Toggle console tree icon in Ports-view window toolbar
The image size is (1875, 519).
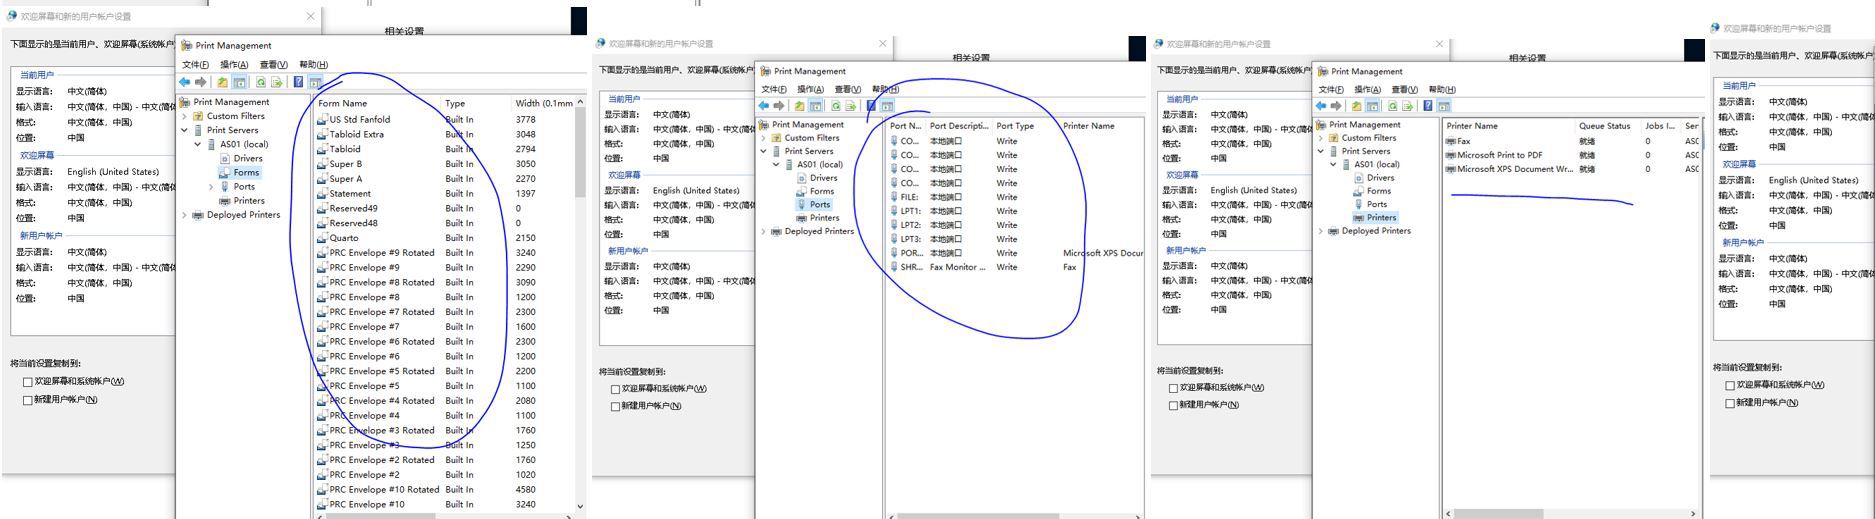tap(816, 106)
